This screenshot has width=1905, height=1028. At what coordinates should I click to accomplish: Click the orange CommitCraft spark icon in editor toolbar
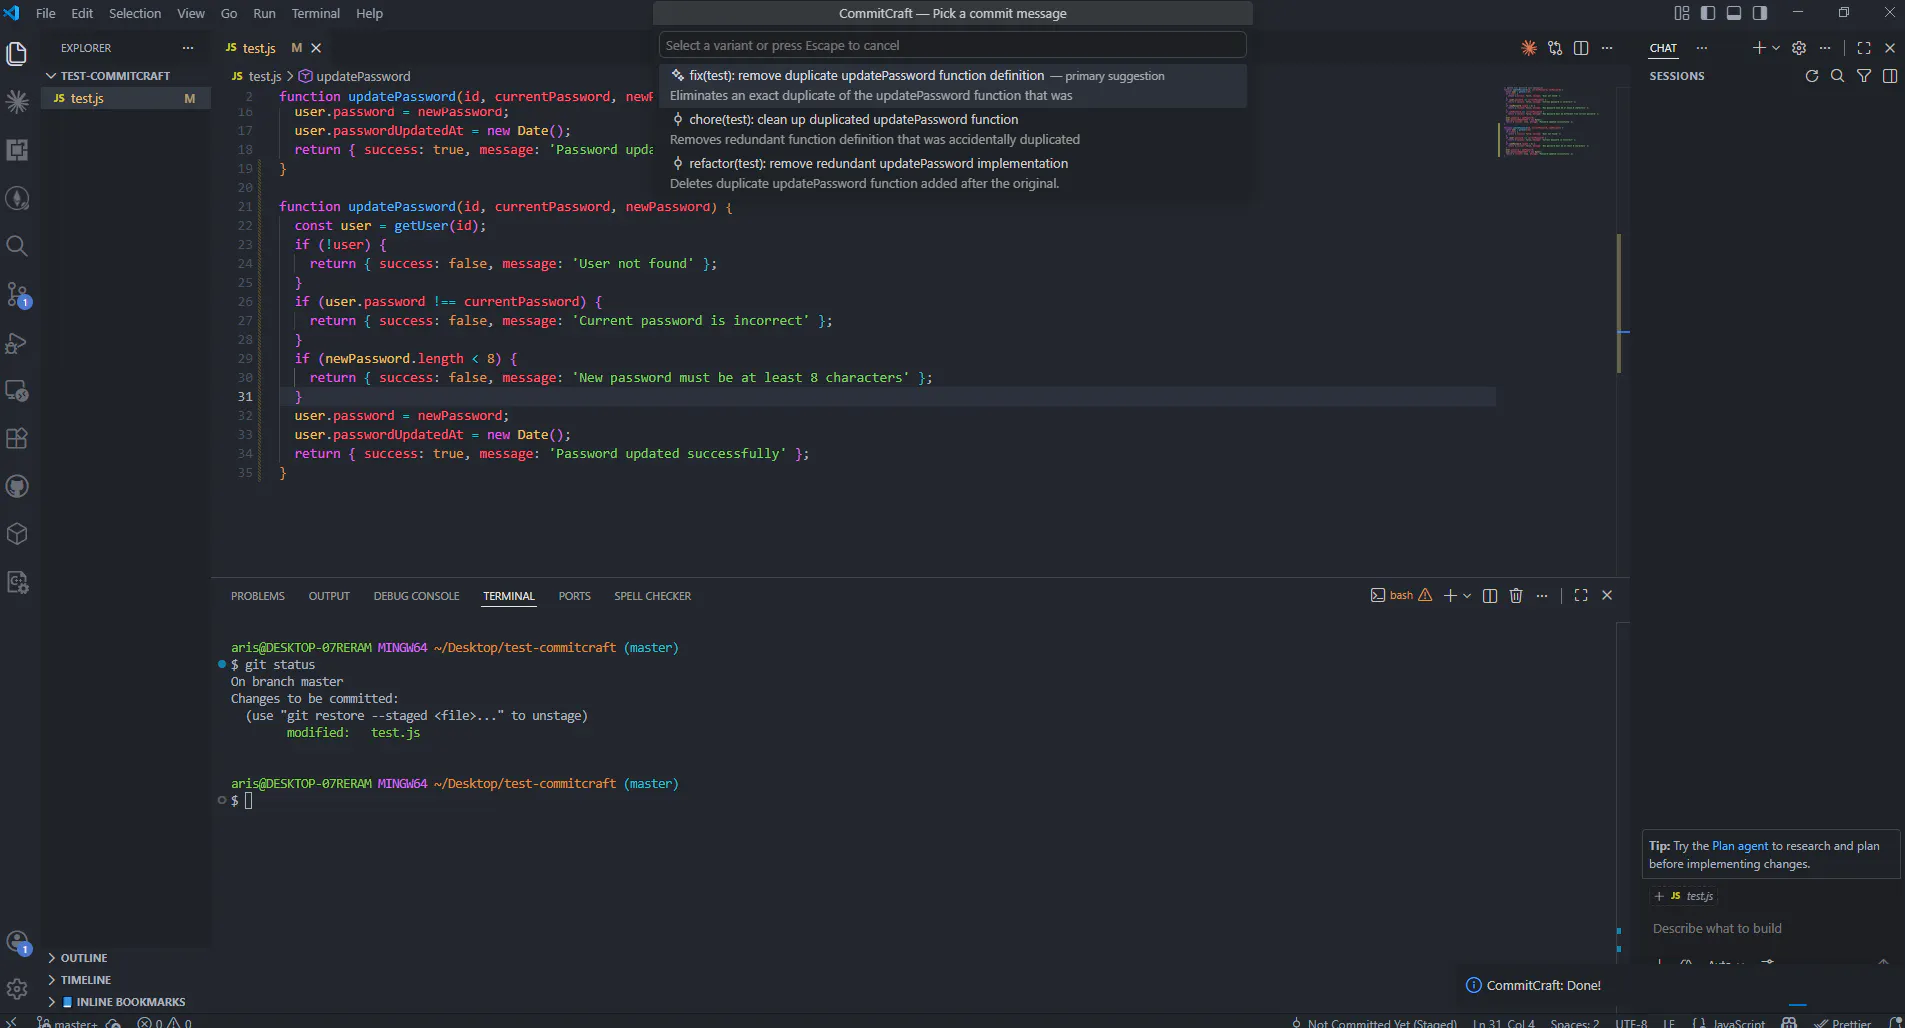(x=1529, y=48)
